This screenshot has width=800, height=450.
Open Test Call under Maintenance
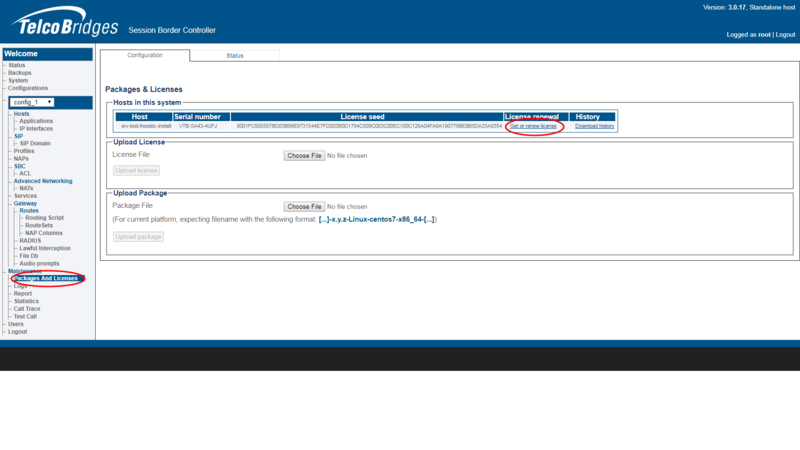[25, 317]
